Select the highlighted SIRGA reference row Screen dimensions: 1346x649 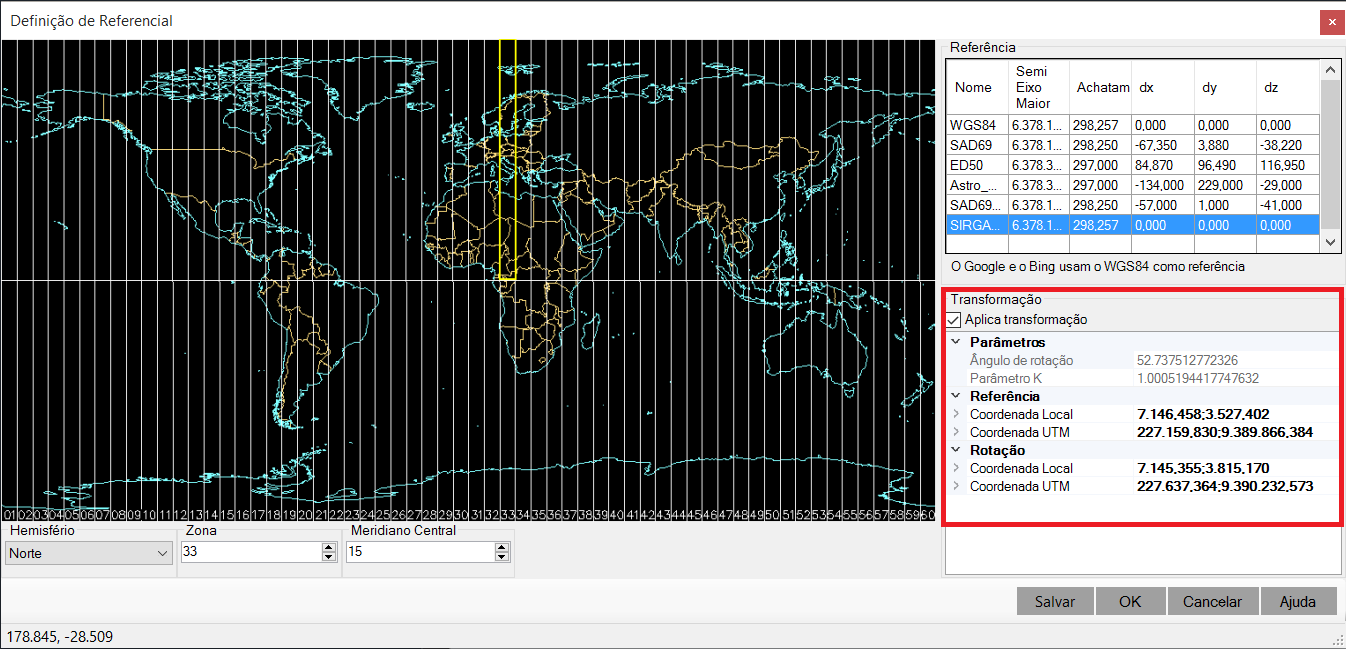tap(1133, 225)
